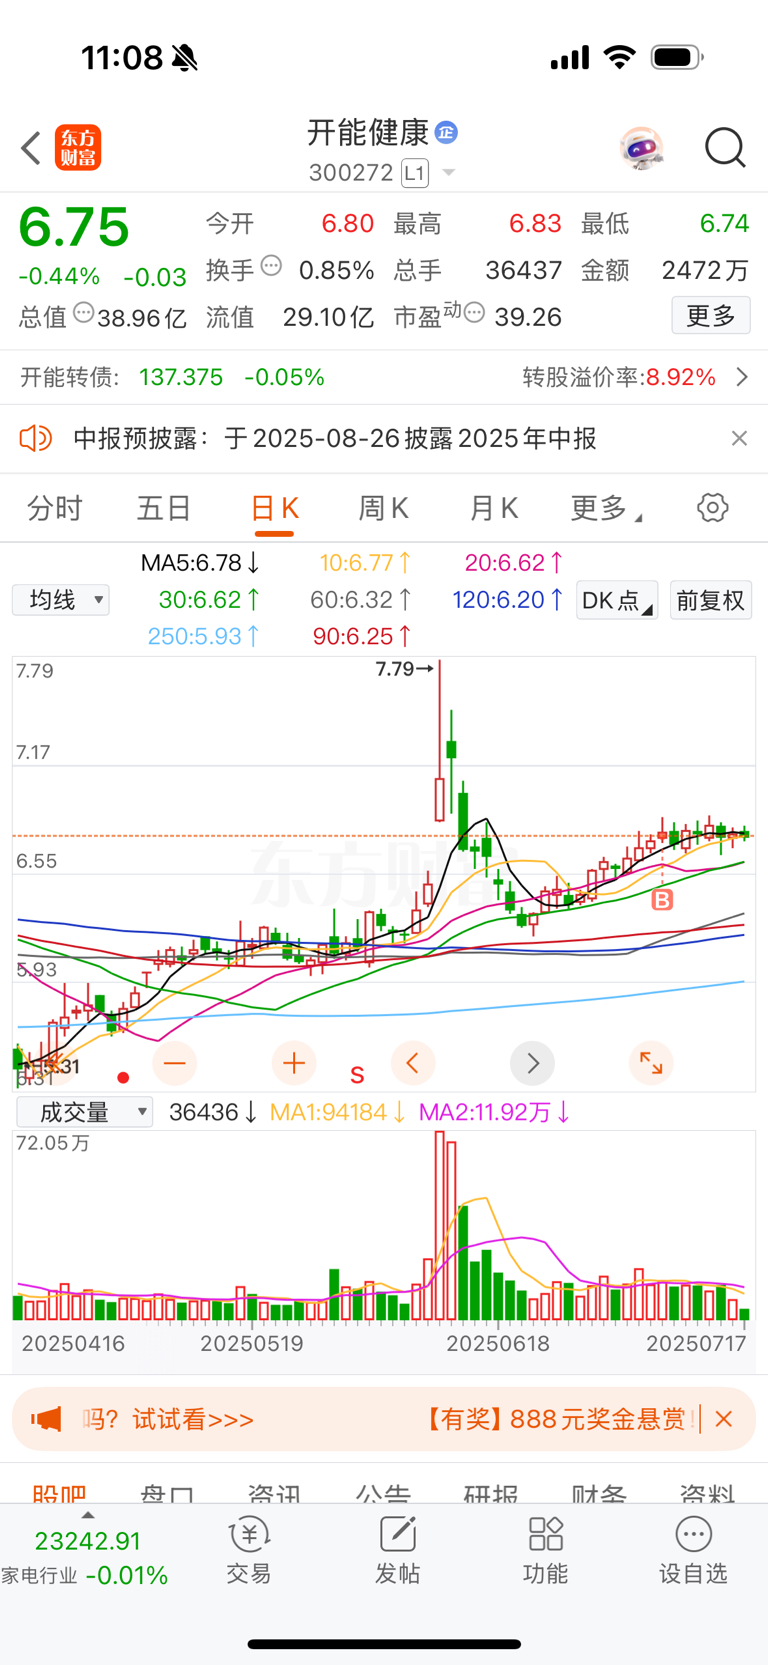
Task: Open the 成交量 indicator dropdown
Action: (x=85, y=1112)
